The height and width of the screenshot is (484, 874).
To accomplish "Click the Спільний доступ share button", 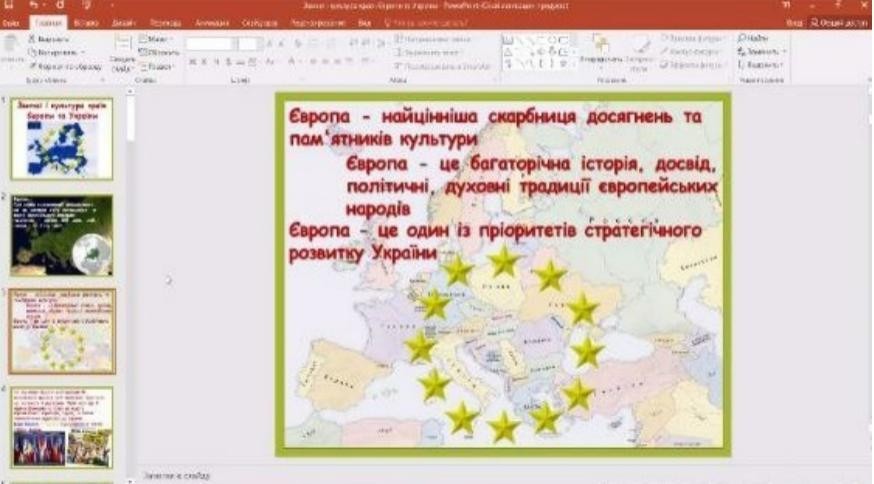I will point(839,23).
